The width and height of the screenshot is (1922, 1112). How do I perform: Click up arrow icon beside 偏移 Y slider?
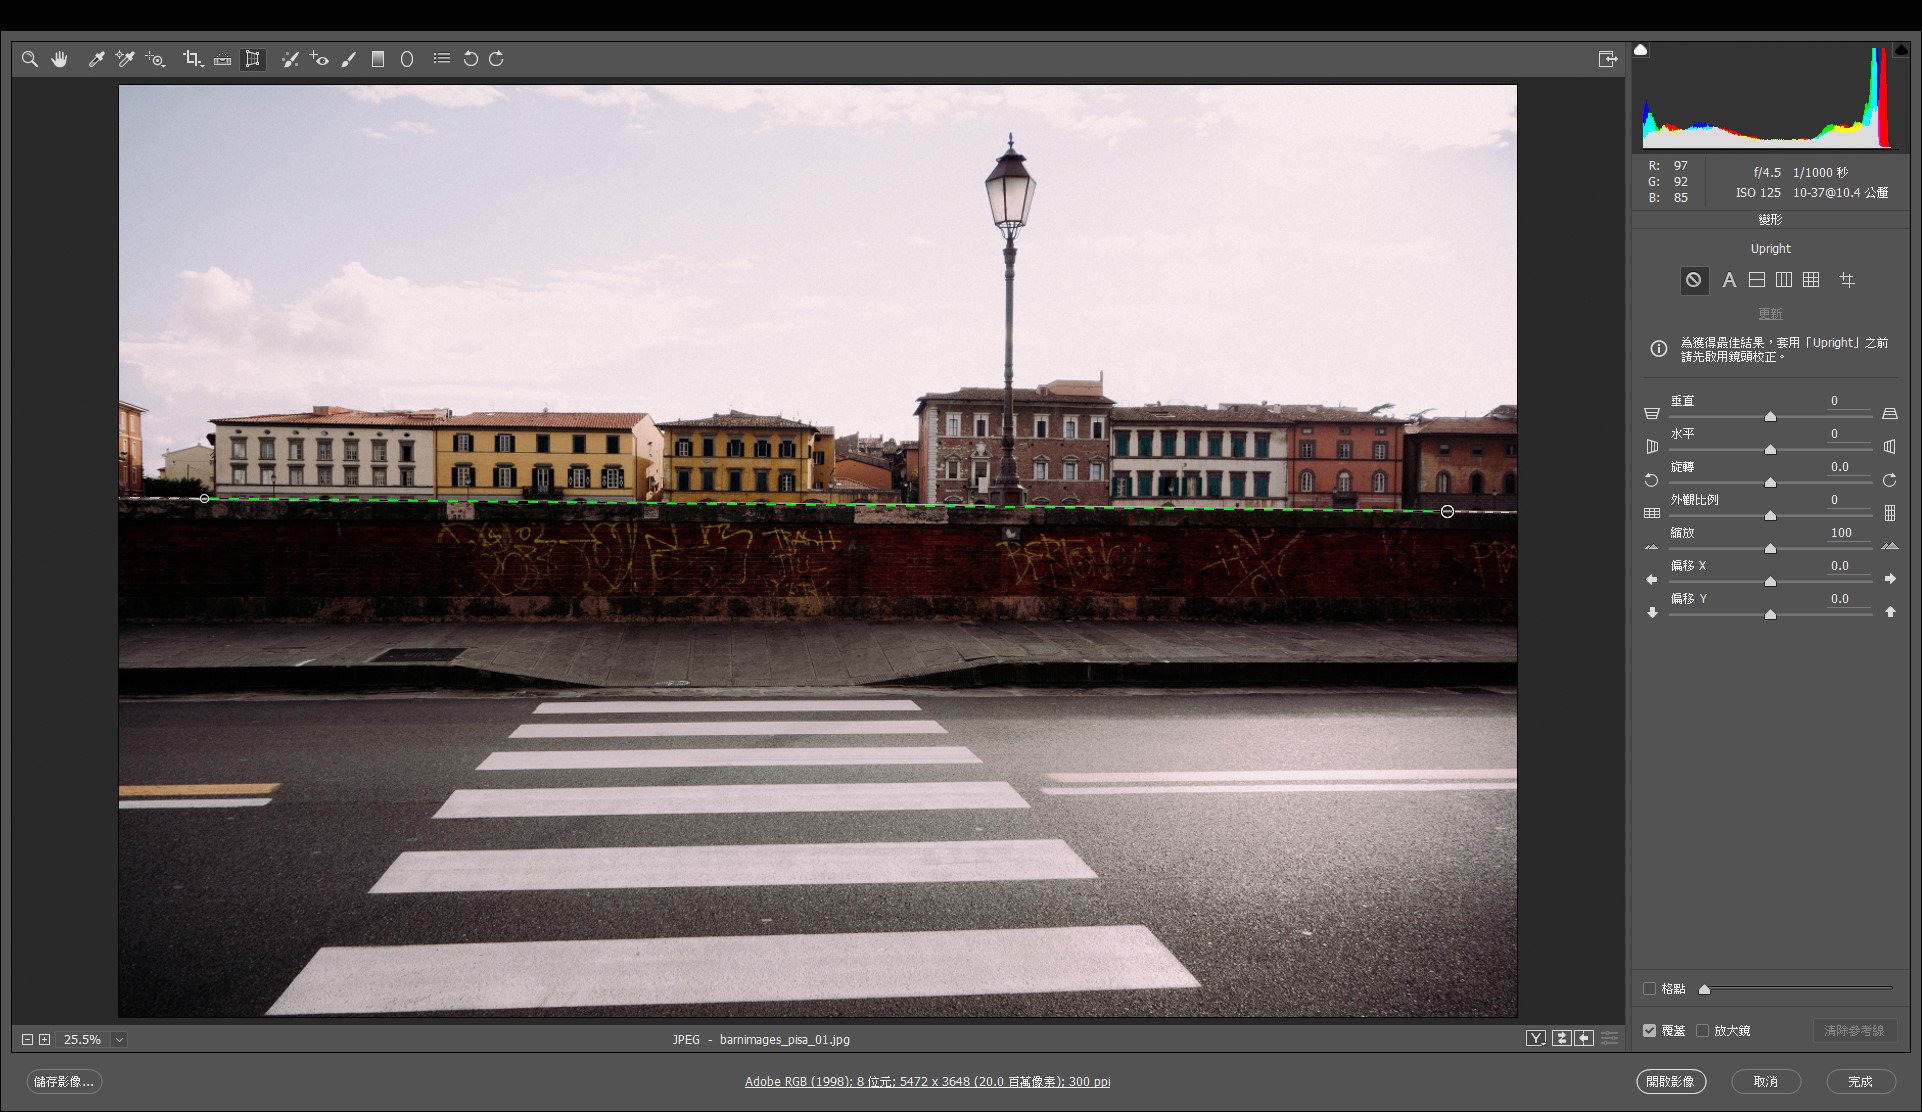(1890, 612)
